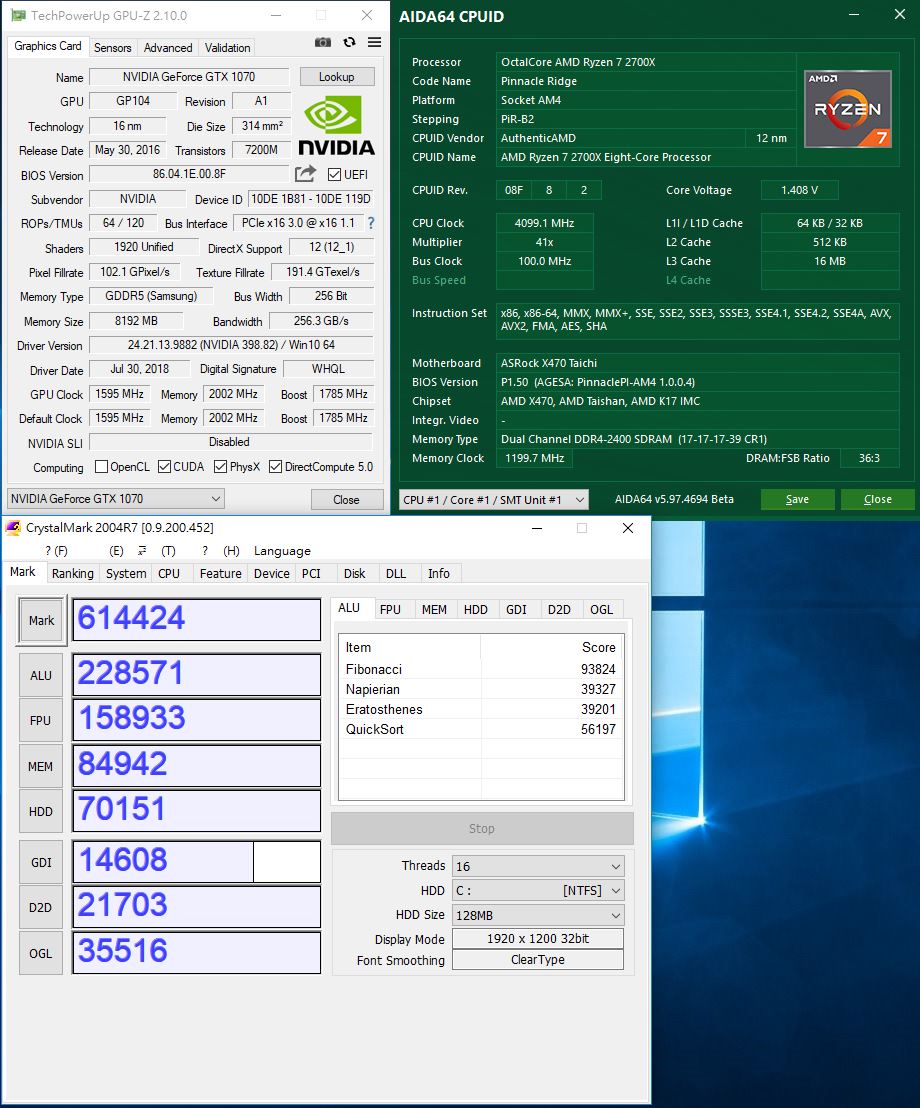The height and width of the screenshot is (1108, 920).
Task: Open the Language menu in CrystalMark
Action: tap(281, 550)
